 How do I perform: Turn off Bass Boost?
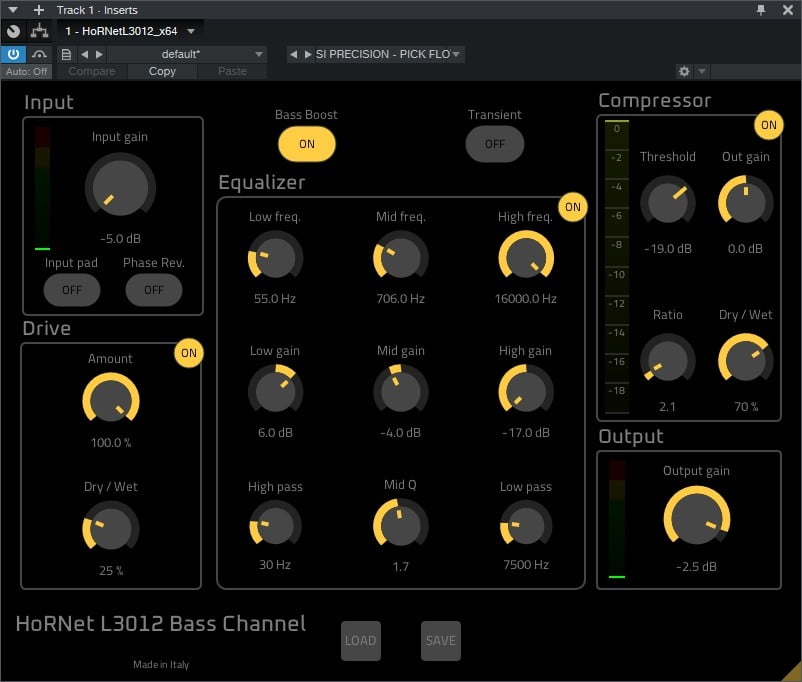307,144
